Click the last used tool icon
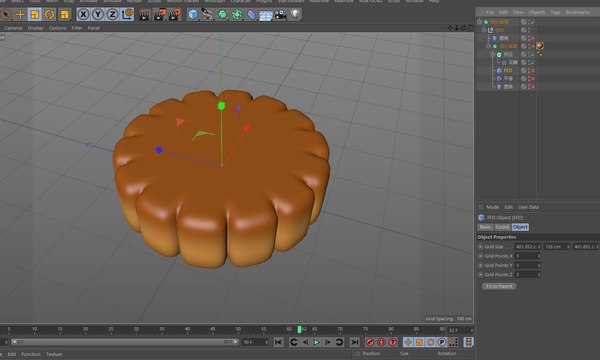 point(64,15)
